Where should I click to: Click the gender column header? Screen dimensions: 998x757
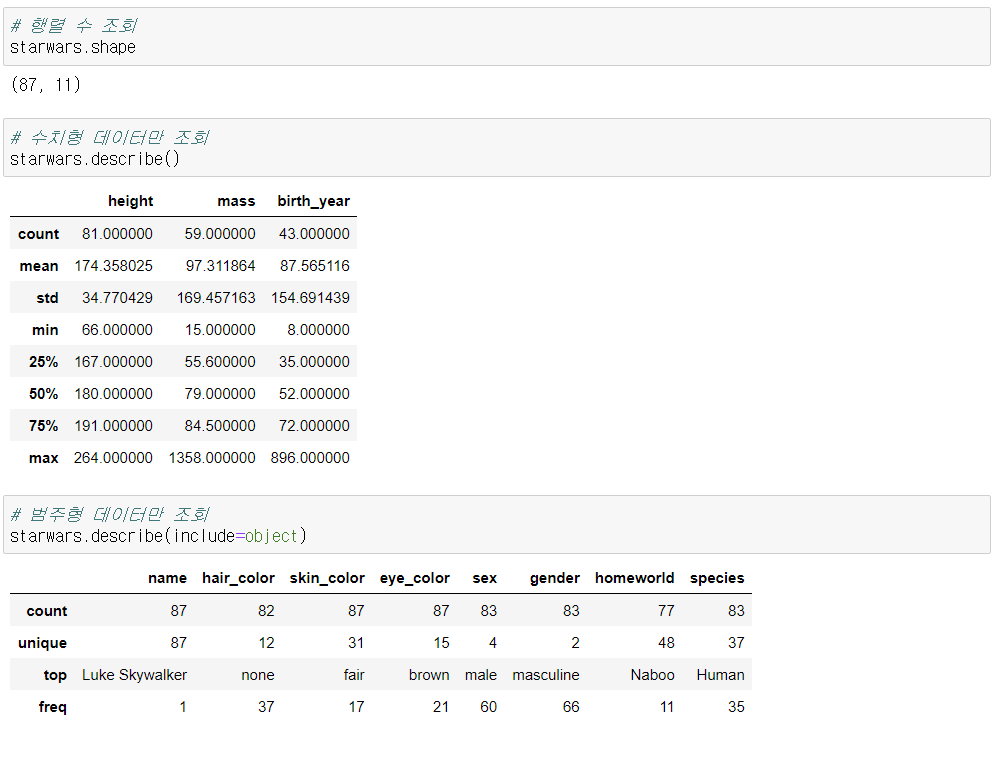555,578
